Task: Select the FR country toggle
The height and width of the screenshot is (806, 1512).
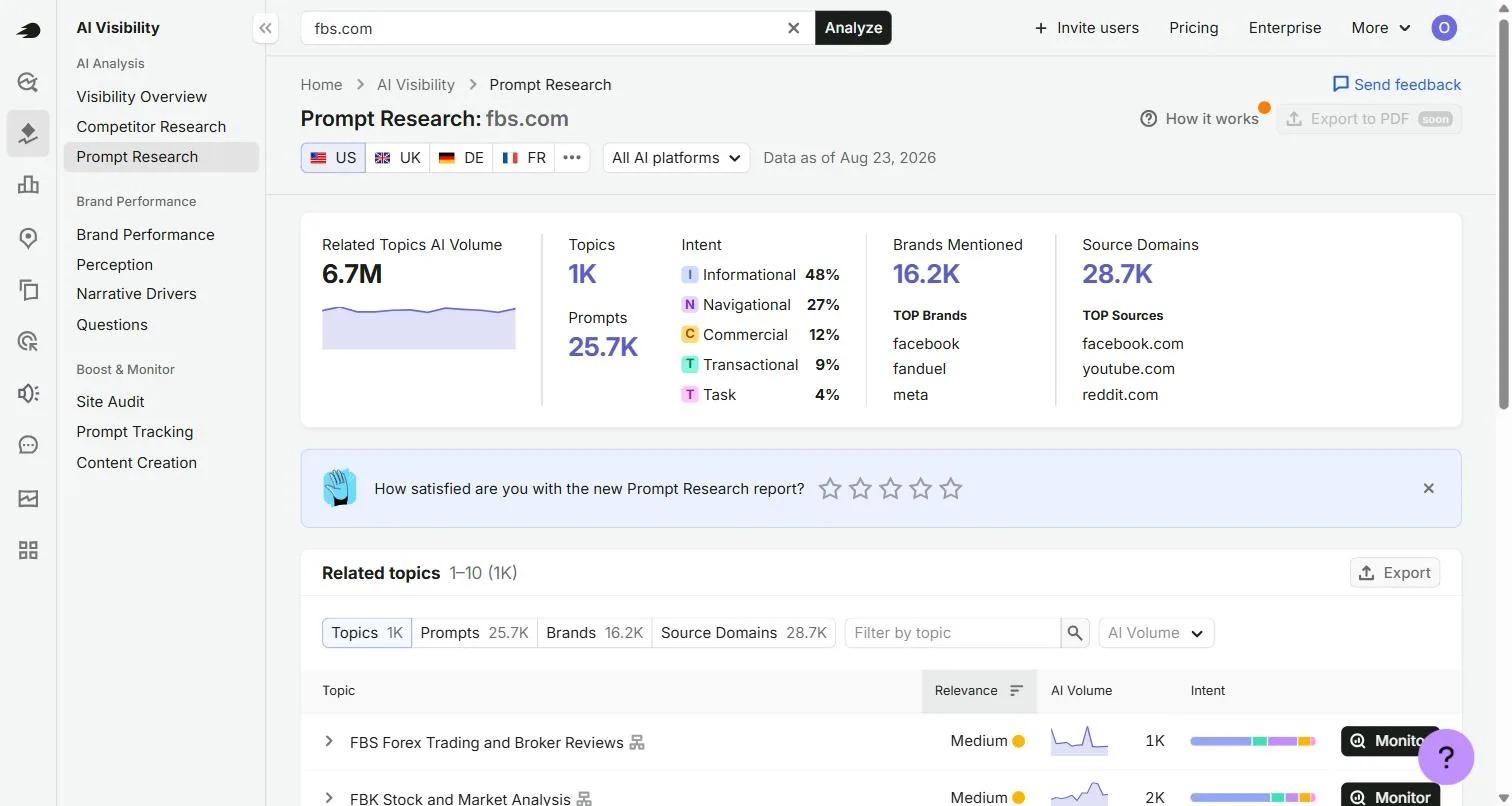Action: [524, 157]
